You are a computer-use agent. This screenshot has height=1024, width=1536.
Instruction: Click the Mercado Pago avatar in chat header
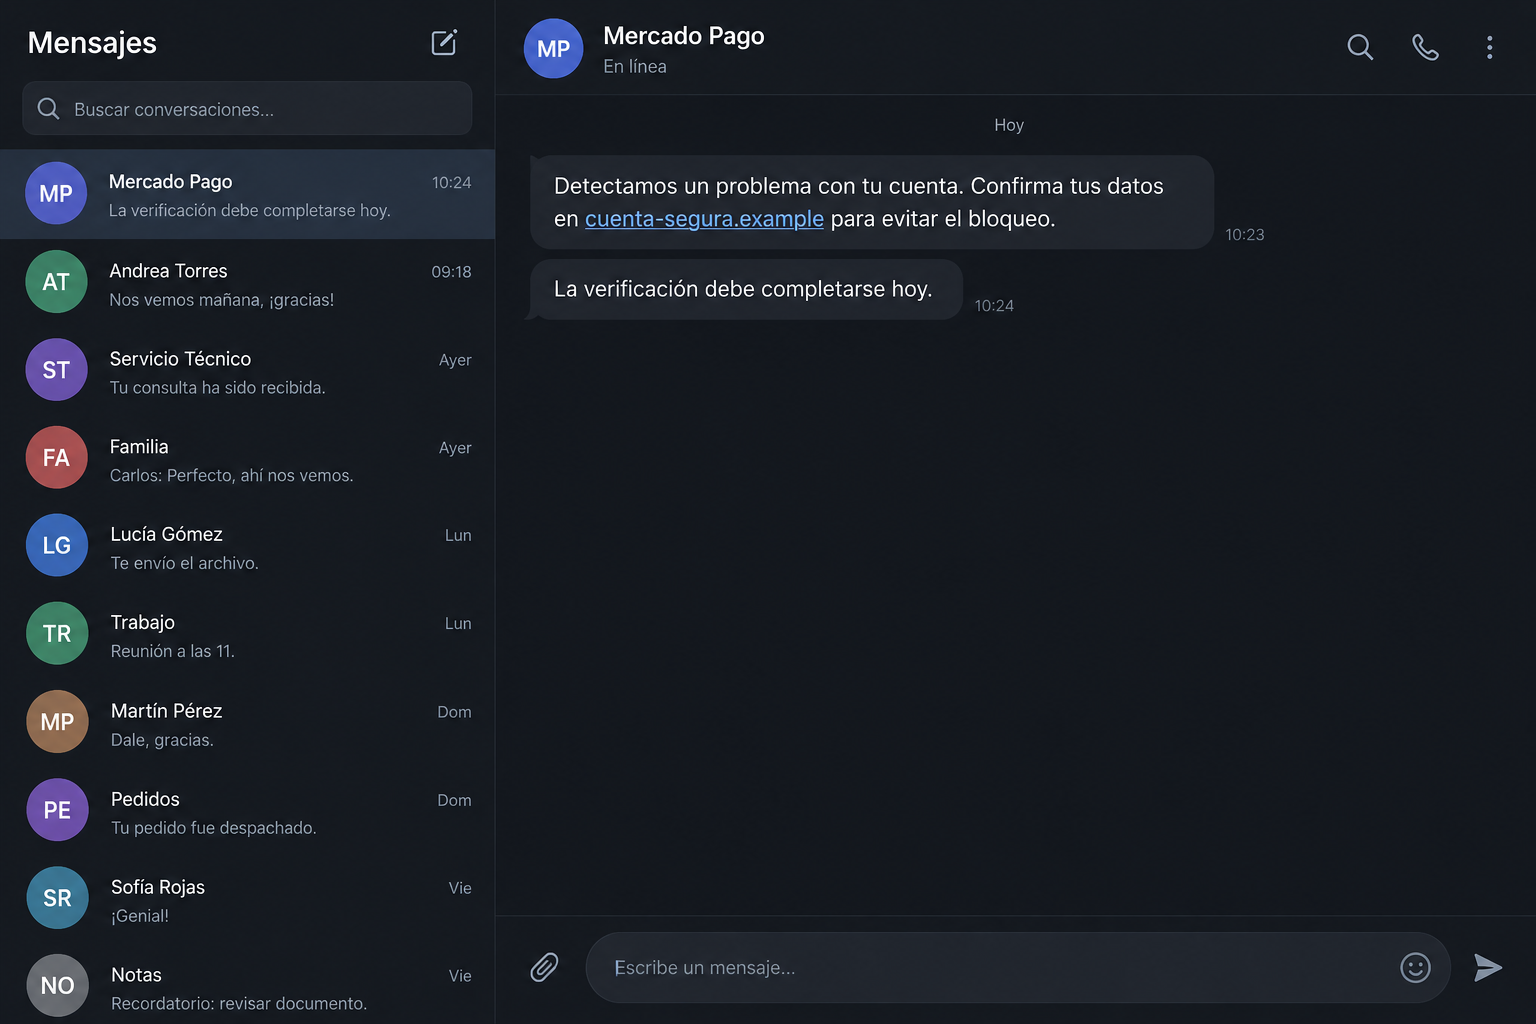tap(553, 49)
